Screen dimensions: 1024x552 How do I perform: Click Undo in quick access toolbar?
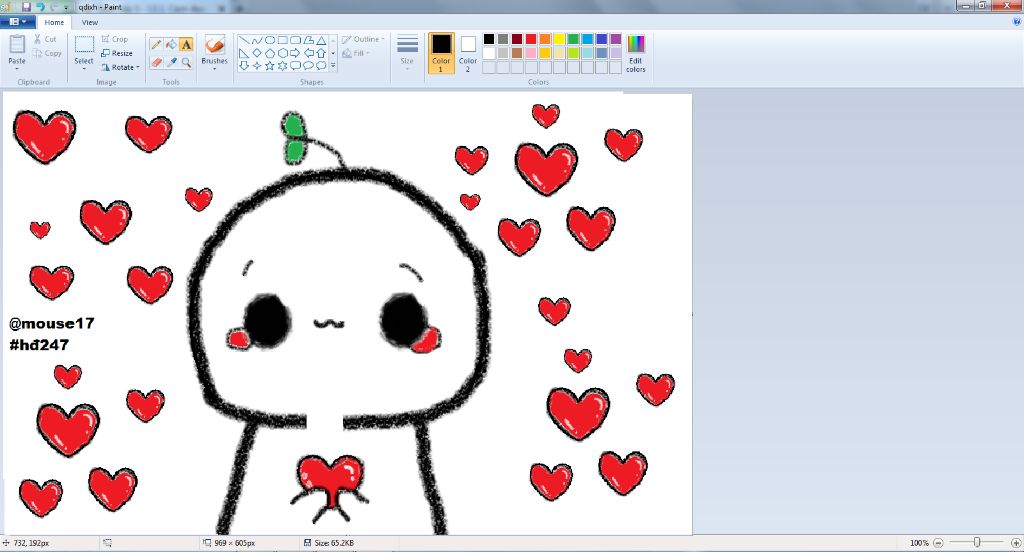point(40,7)
